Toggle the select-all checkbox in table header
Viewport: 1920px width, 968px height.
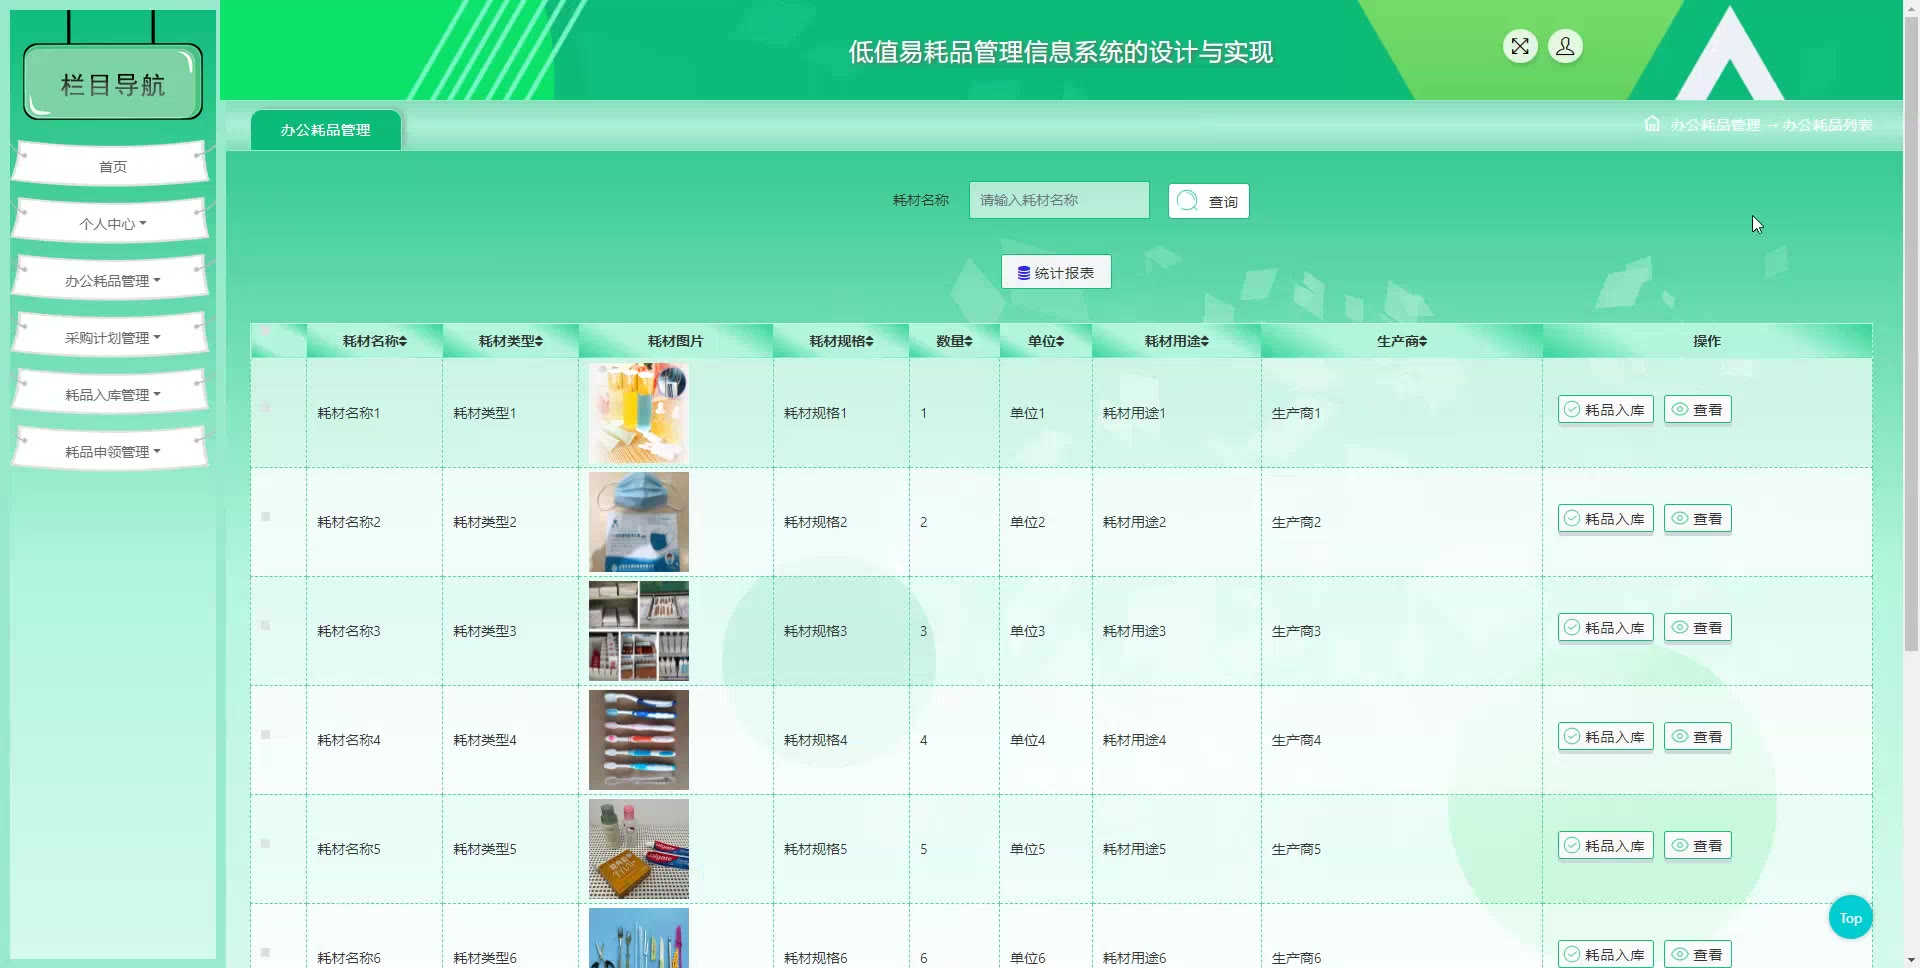265,331
